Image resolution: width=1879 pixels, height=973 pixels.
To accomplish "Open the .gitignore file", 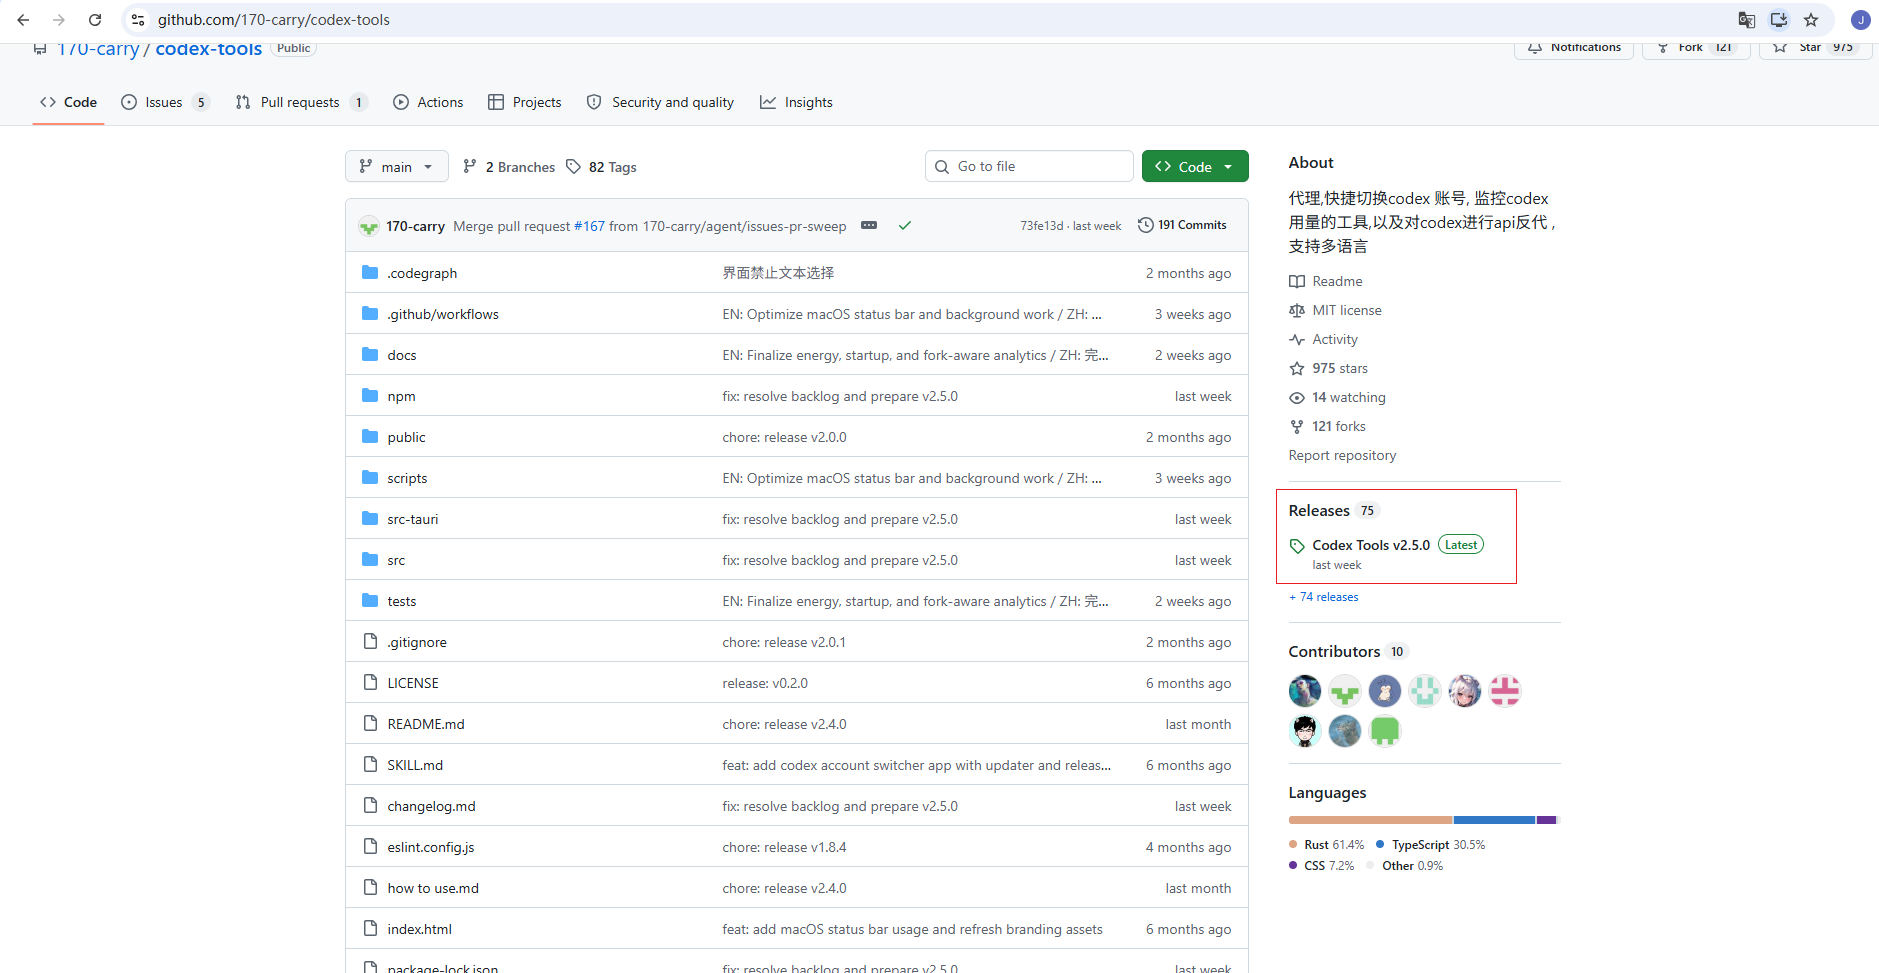I will [x=417, y=642].
